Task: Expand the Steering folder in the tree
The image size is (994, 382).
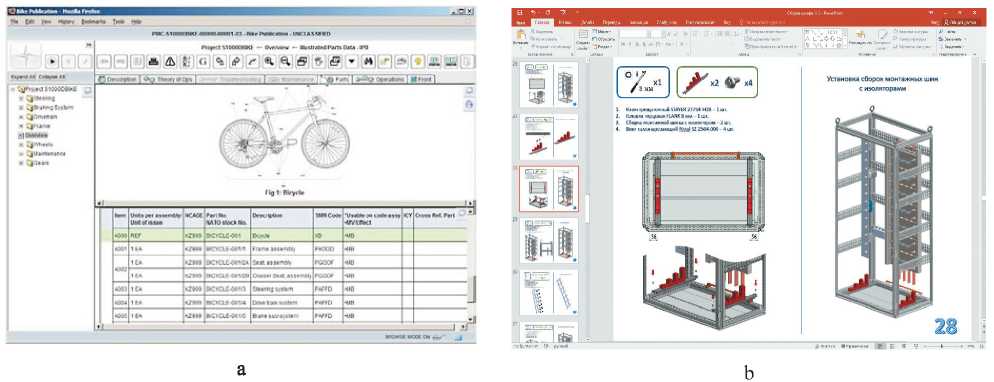Action: [x=22, y=98]
